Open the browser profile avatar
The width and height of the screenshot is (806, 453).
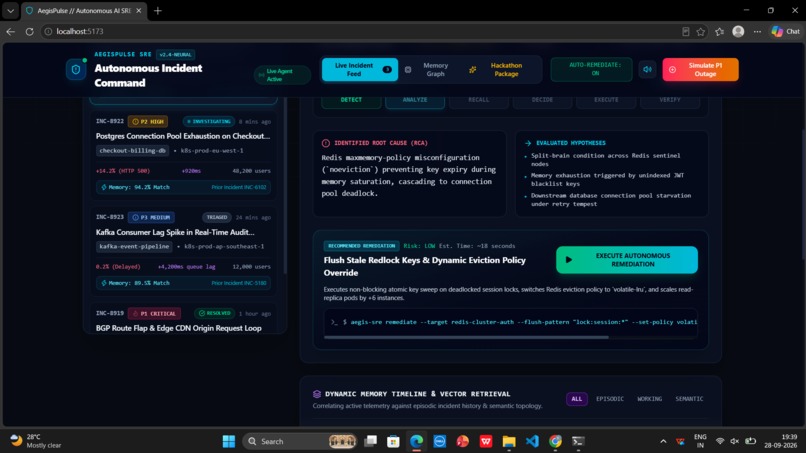click(738, 31)
